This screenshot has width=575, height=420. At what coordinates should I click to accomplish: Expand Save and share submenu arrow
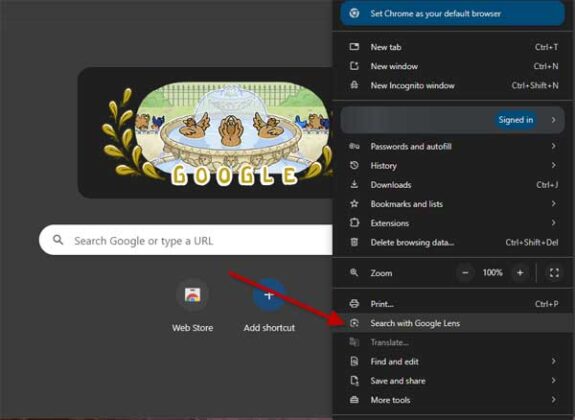[x=554, y=380]
